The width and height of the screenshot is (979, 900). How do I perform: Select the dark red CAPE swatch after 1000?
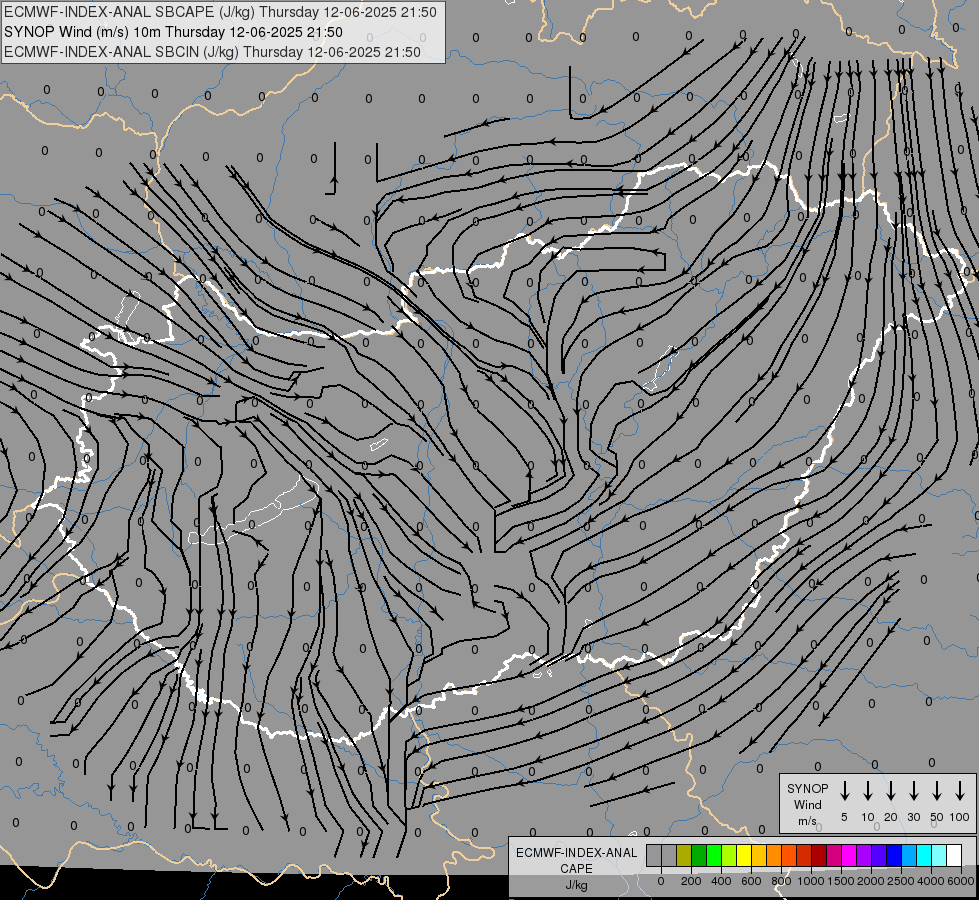point(819,855)
